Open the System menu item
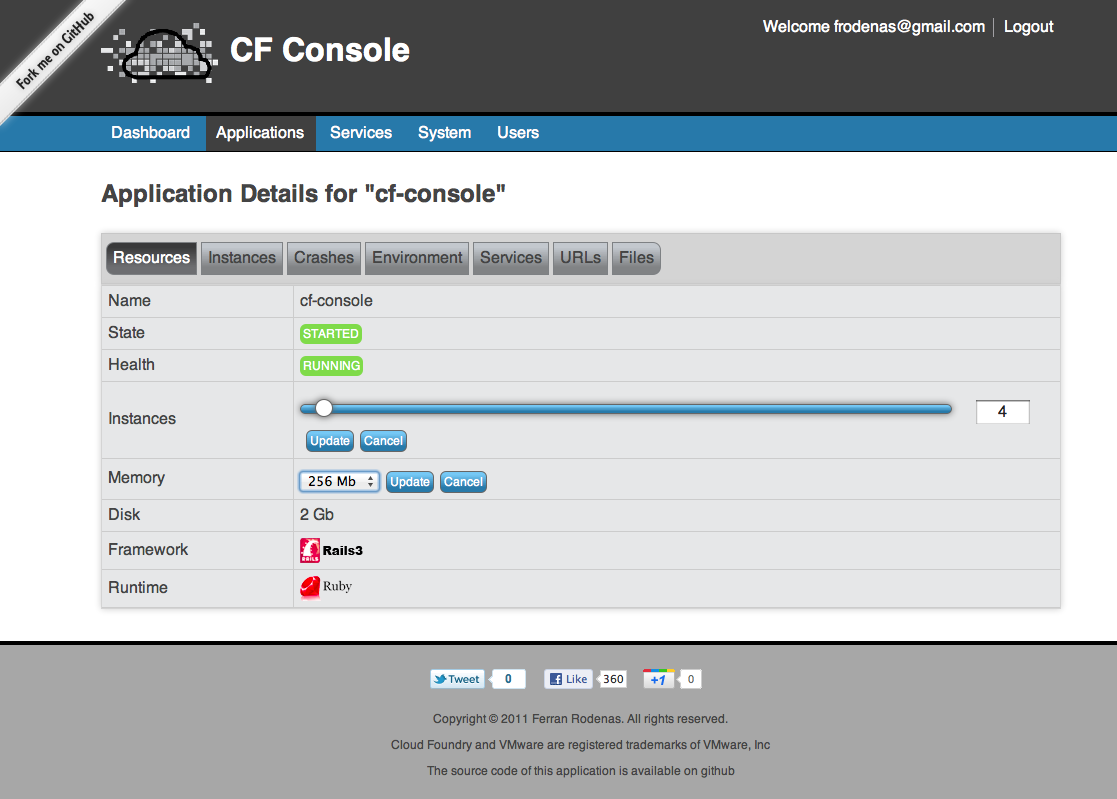The width and height of the screenshot is (1117, 799). pos(445,132)
